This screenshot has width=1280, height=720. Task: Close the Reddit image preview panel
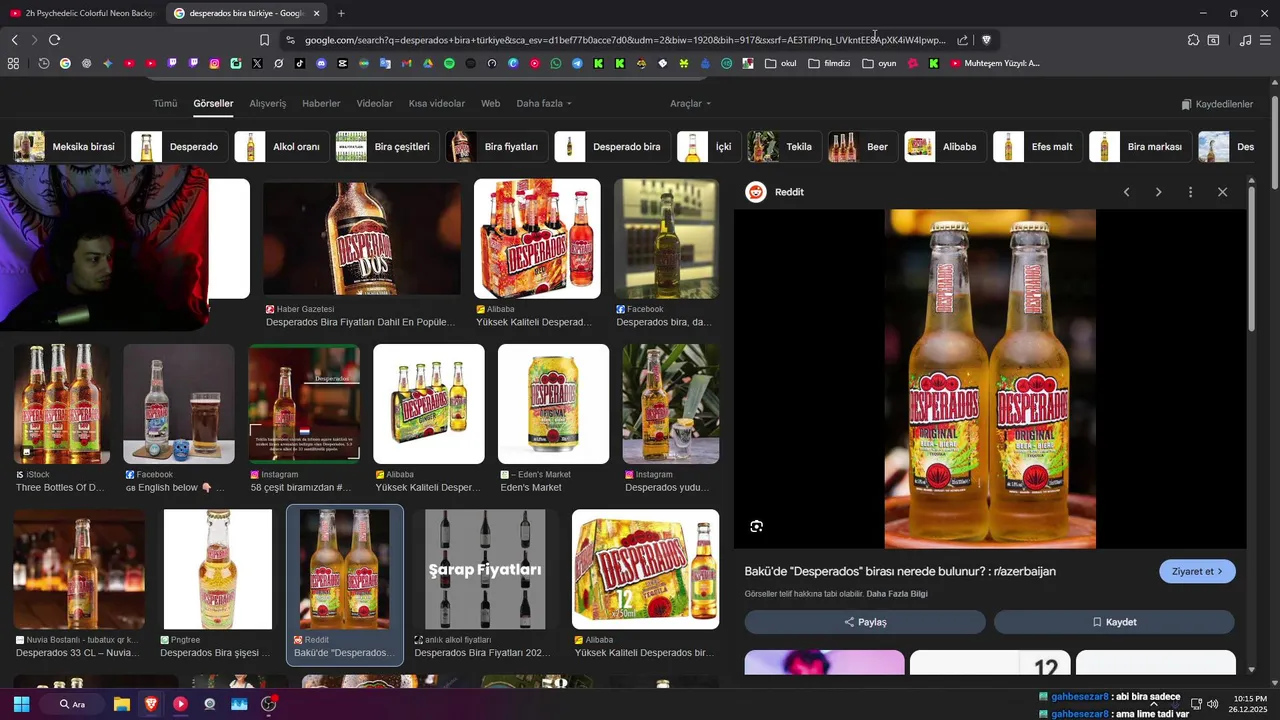1222,192
